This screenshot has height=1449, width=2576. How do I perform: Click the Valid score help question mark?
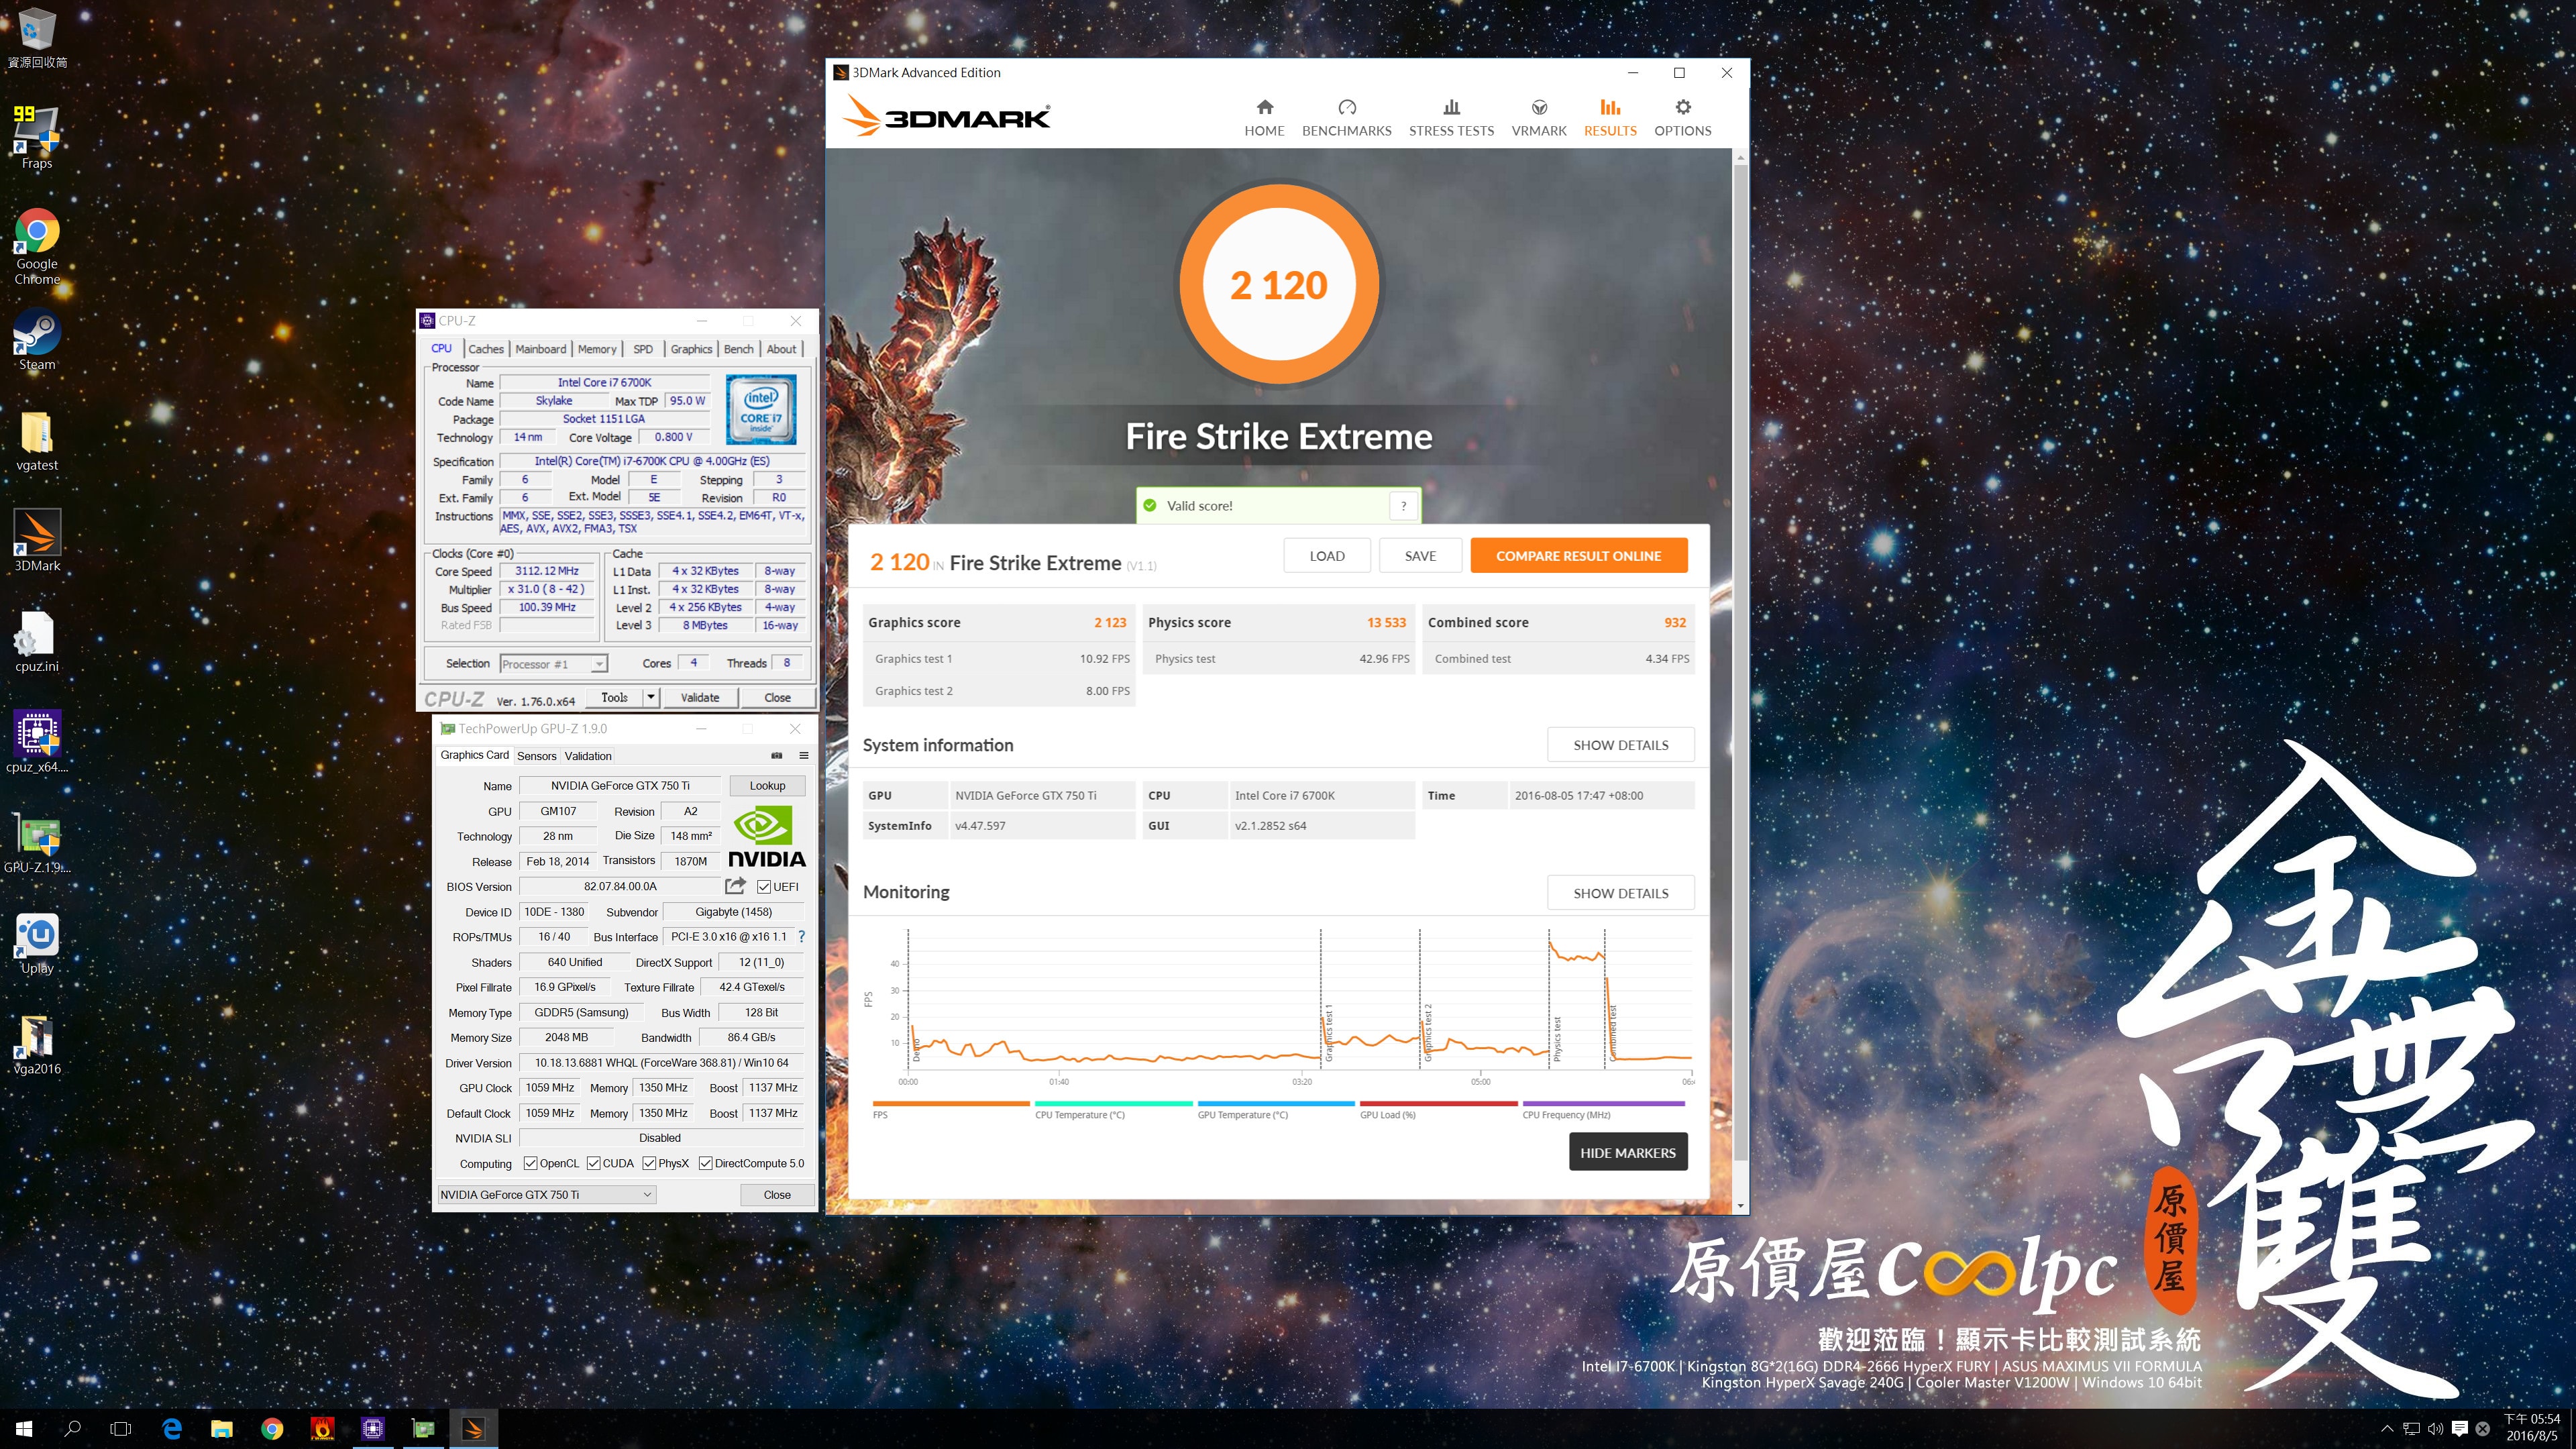1403,506
